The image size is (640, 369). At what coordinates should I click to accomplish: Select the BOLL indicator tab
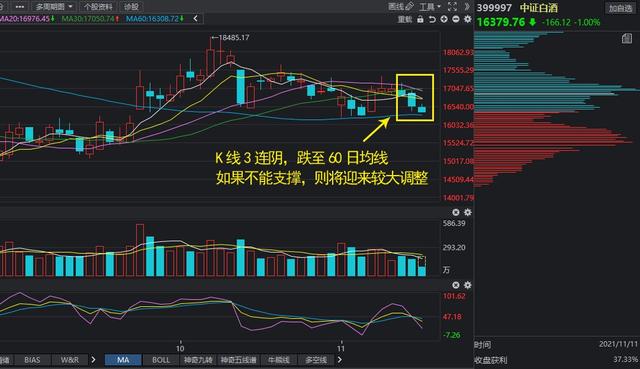pos(161,360)
